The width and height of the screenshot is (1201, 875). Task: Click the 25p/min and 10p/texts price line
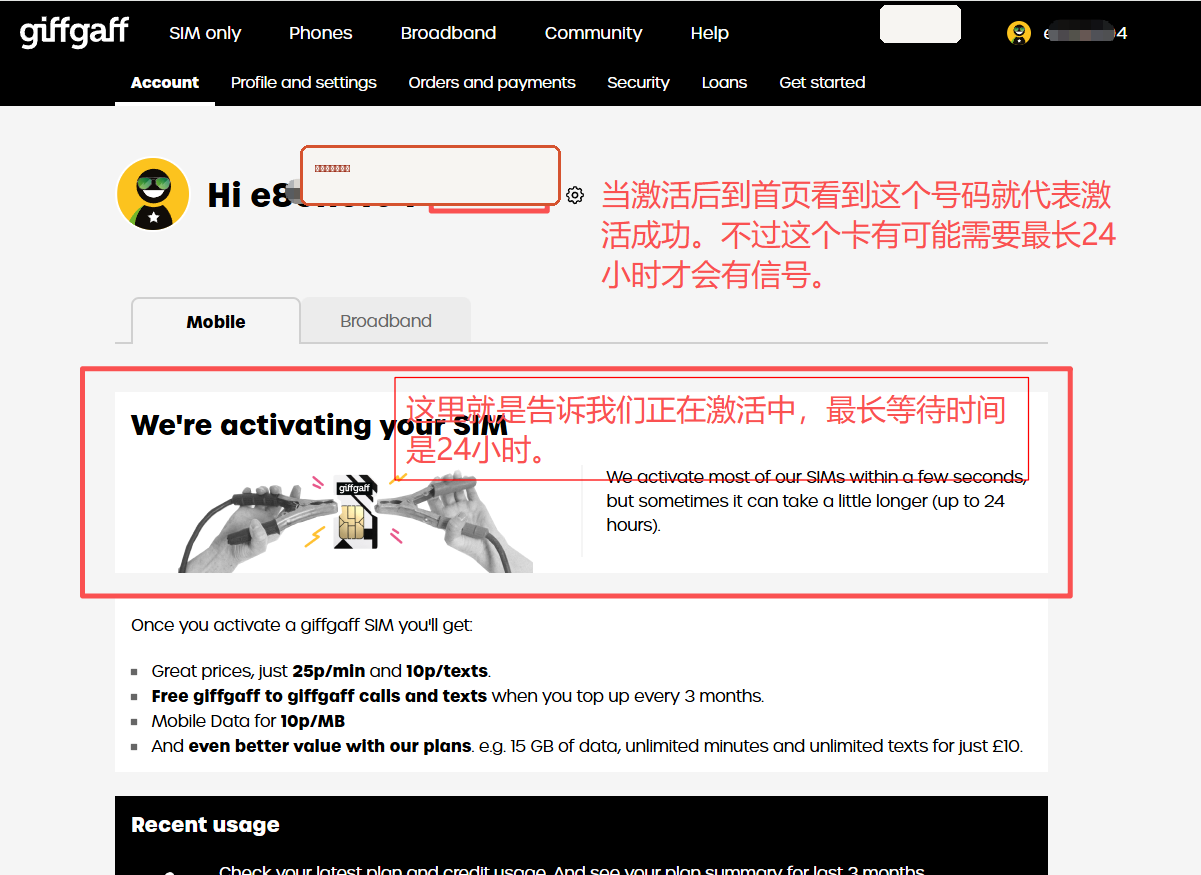(321, 671)
